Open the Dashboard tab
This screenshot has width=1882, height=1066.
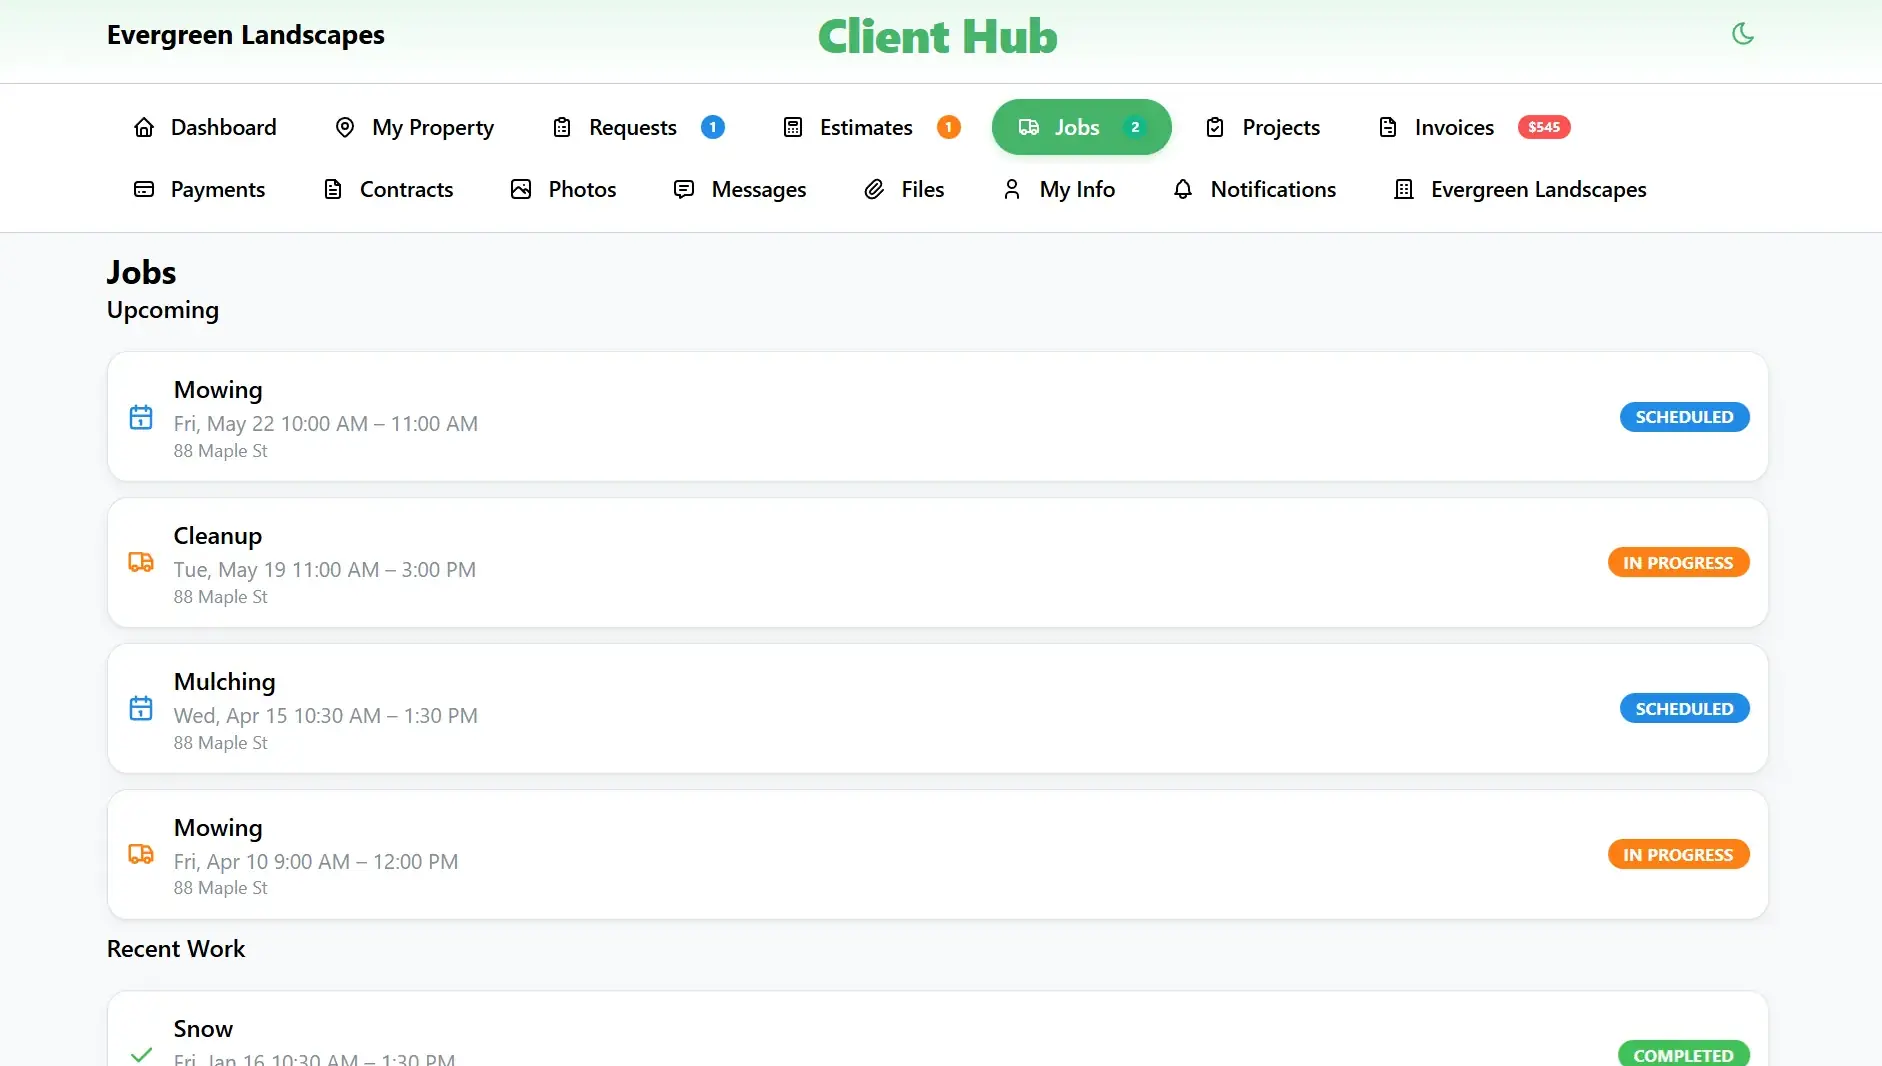205,127
